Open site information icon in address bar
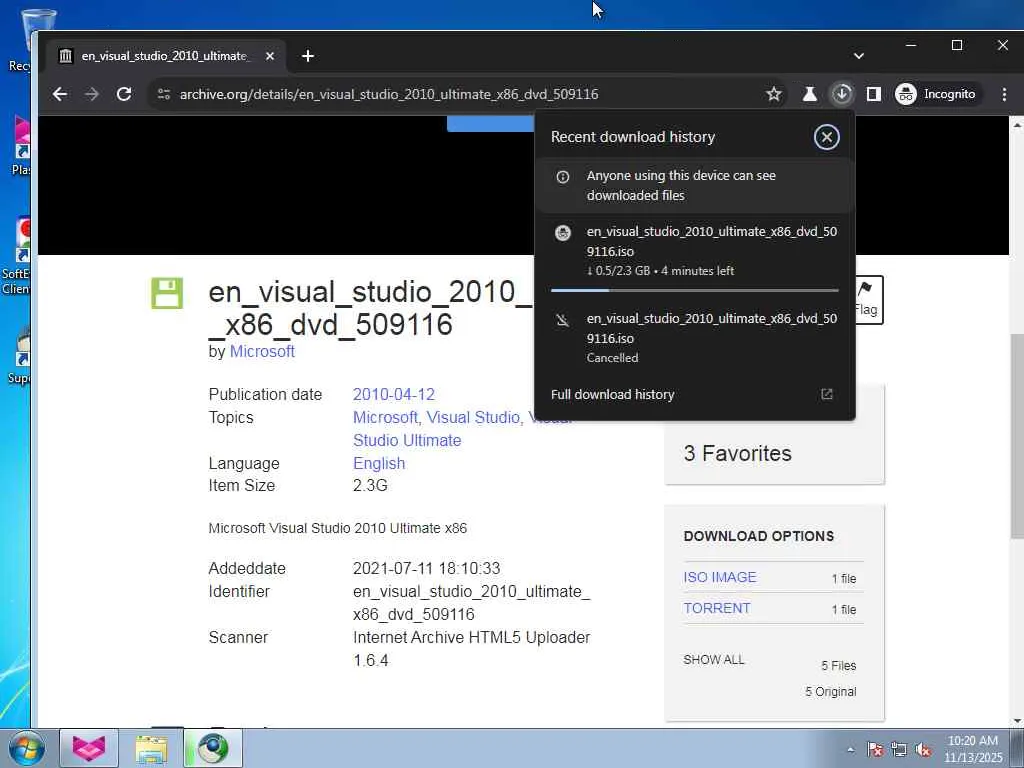 click(x=164, y=94)
